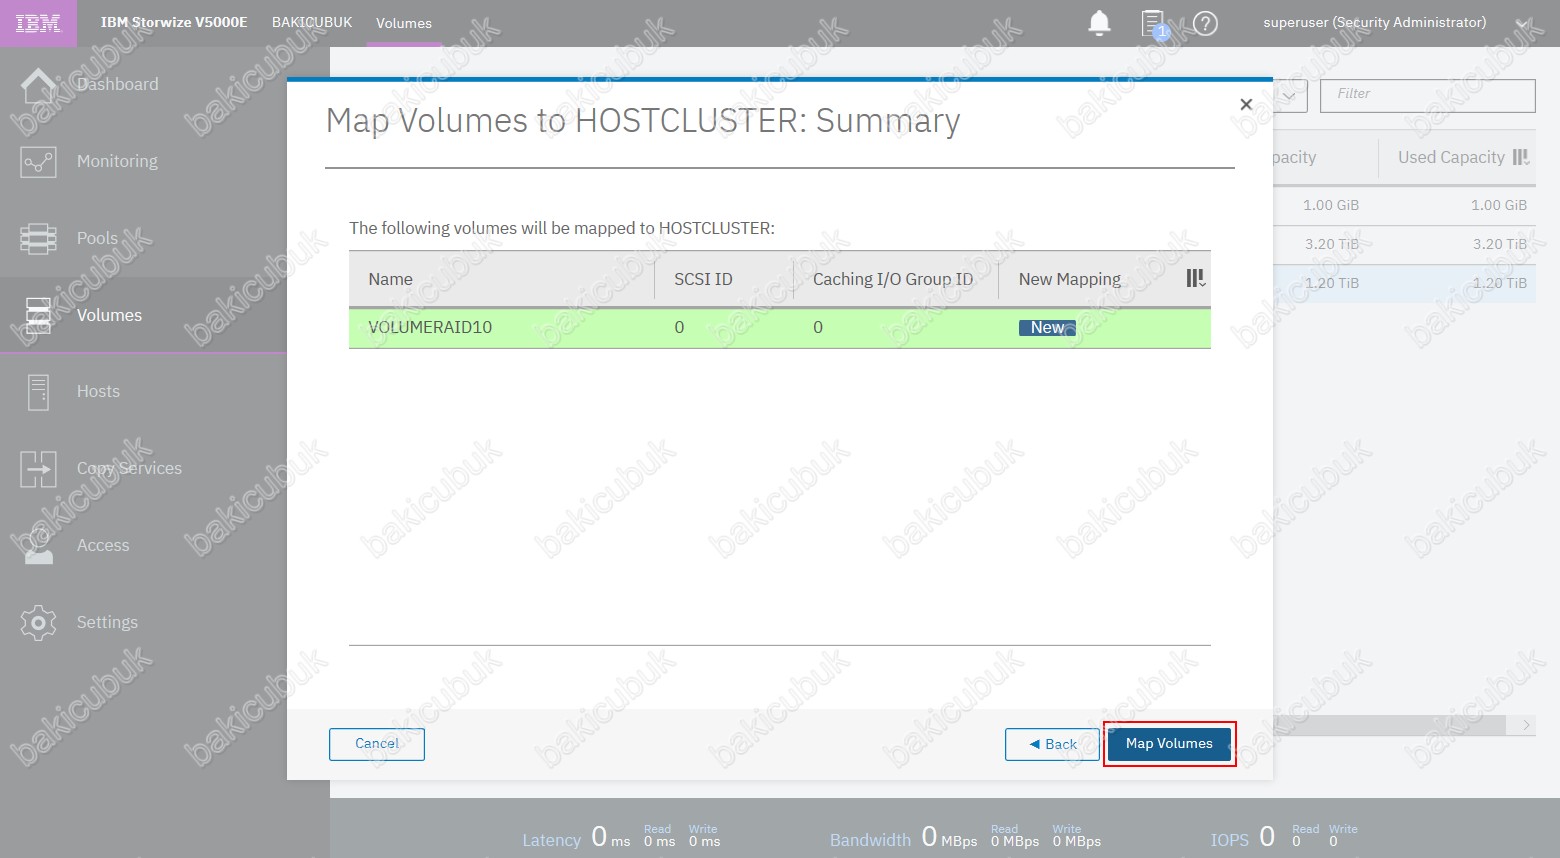Open Monitoring in the sidebar
This screenshot has width=1560, height=858.
coord(117,161)
